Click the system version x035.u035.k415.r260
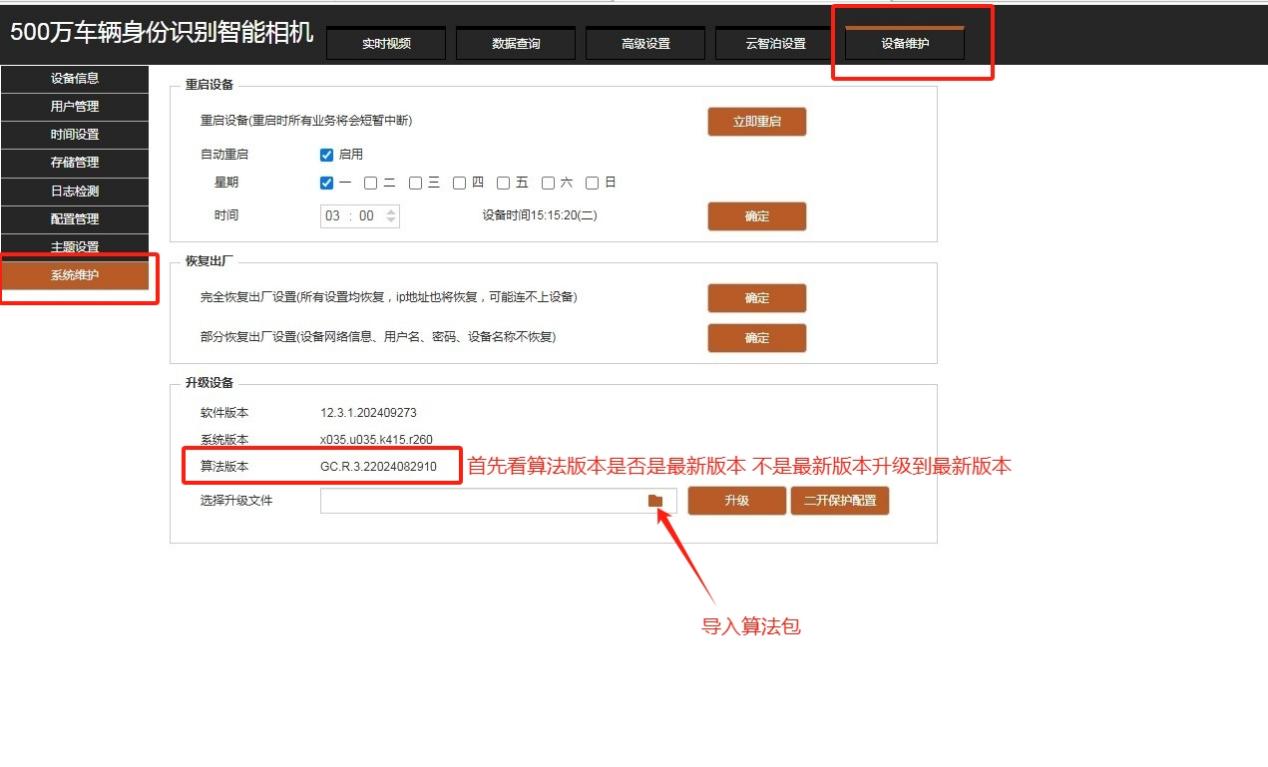Viewport: 1268px width, 767px height. (376, 440)
